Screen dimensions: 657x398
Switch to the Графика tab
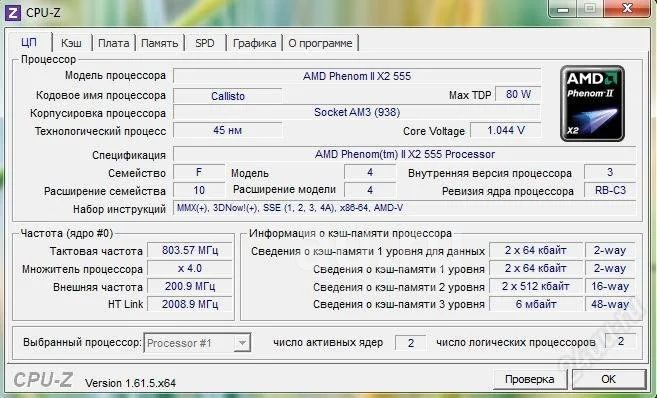click(x=254, y=43)
